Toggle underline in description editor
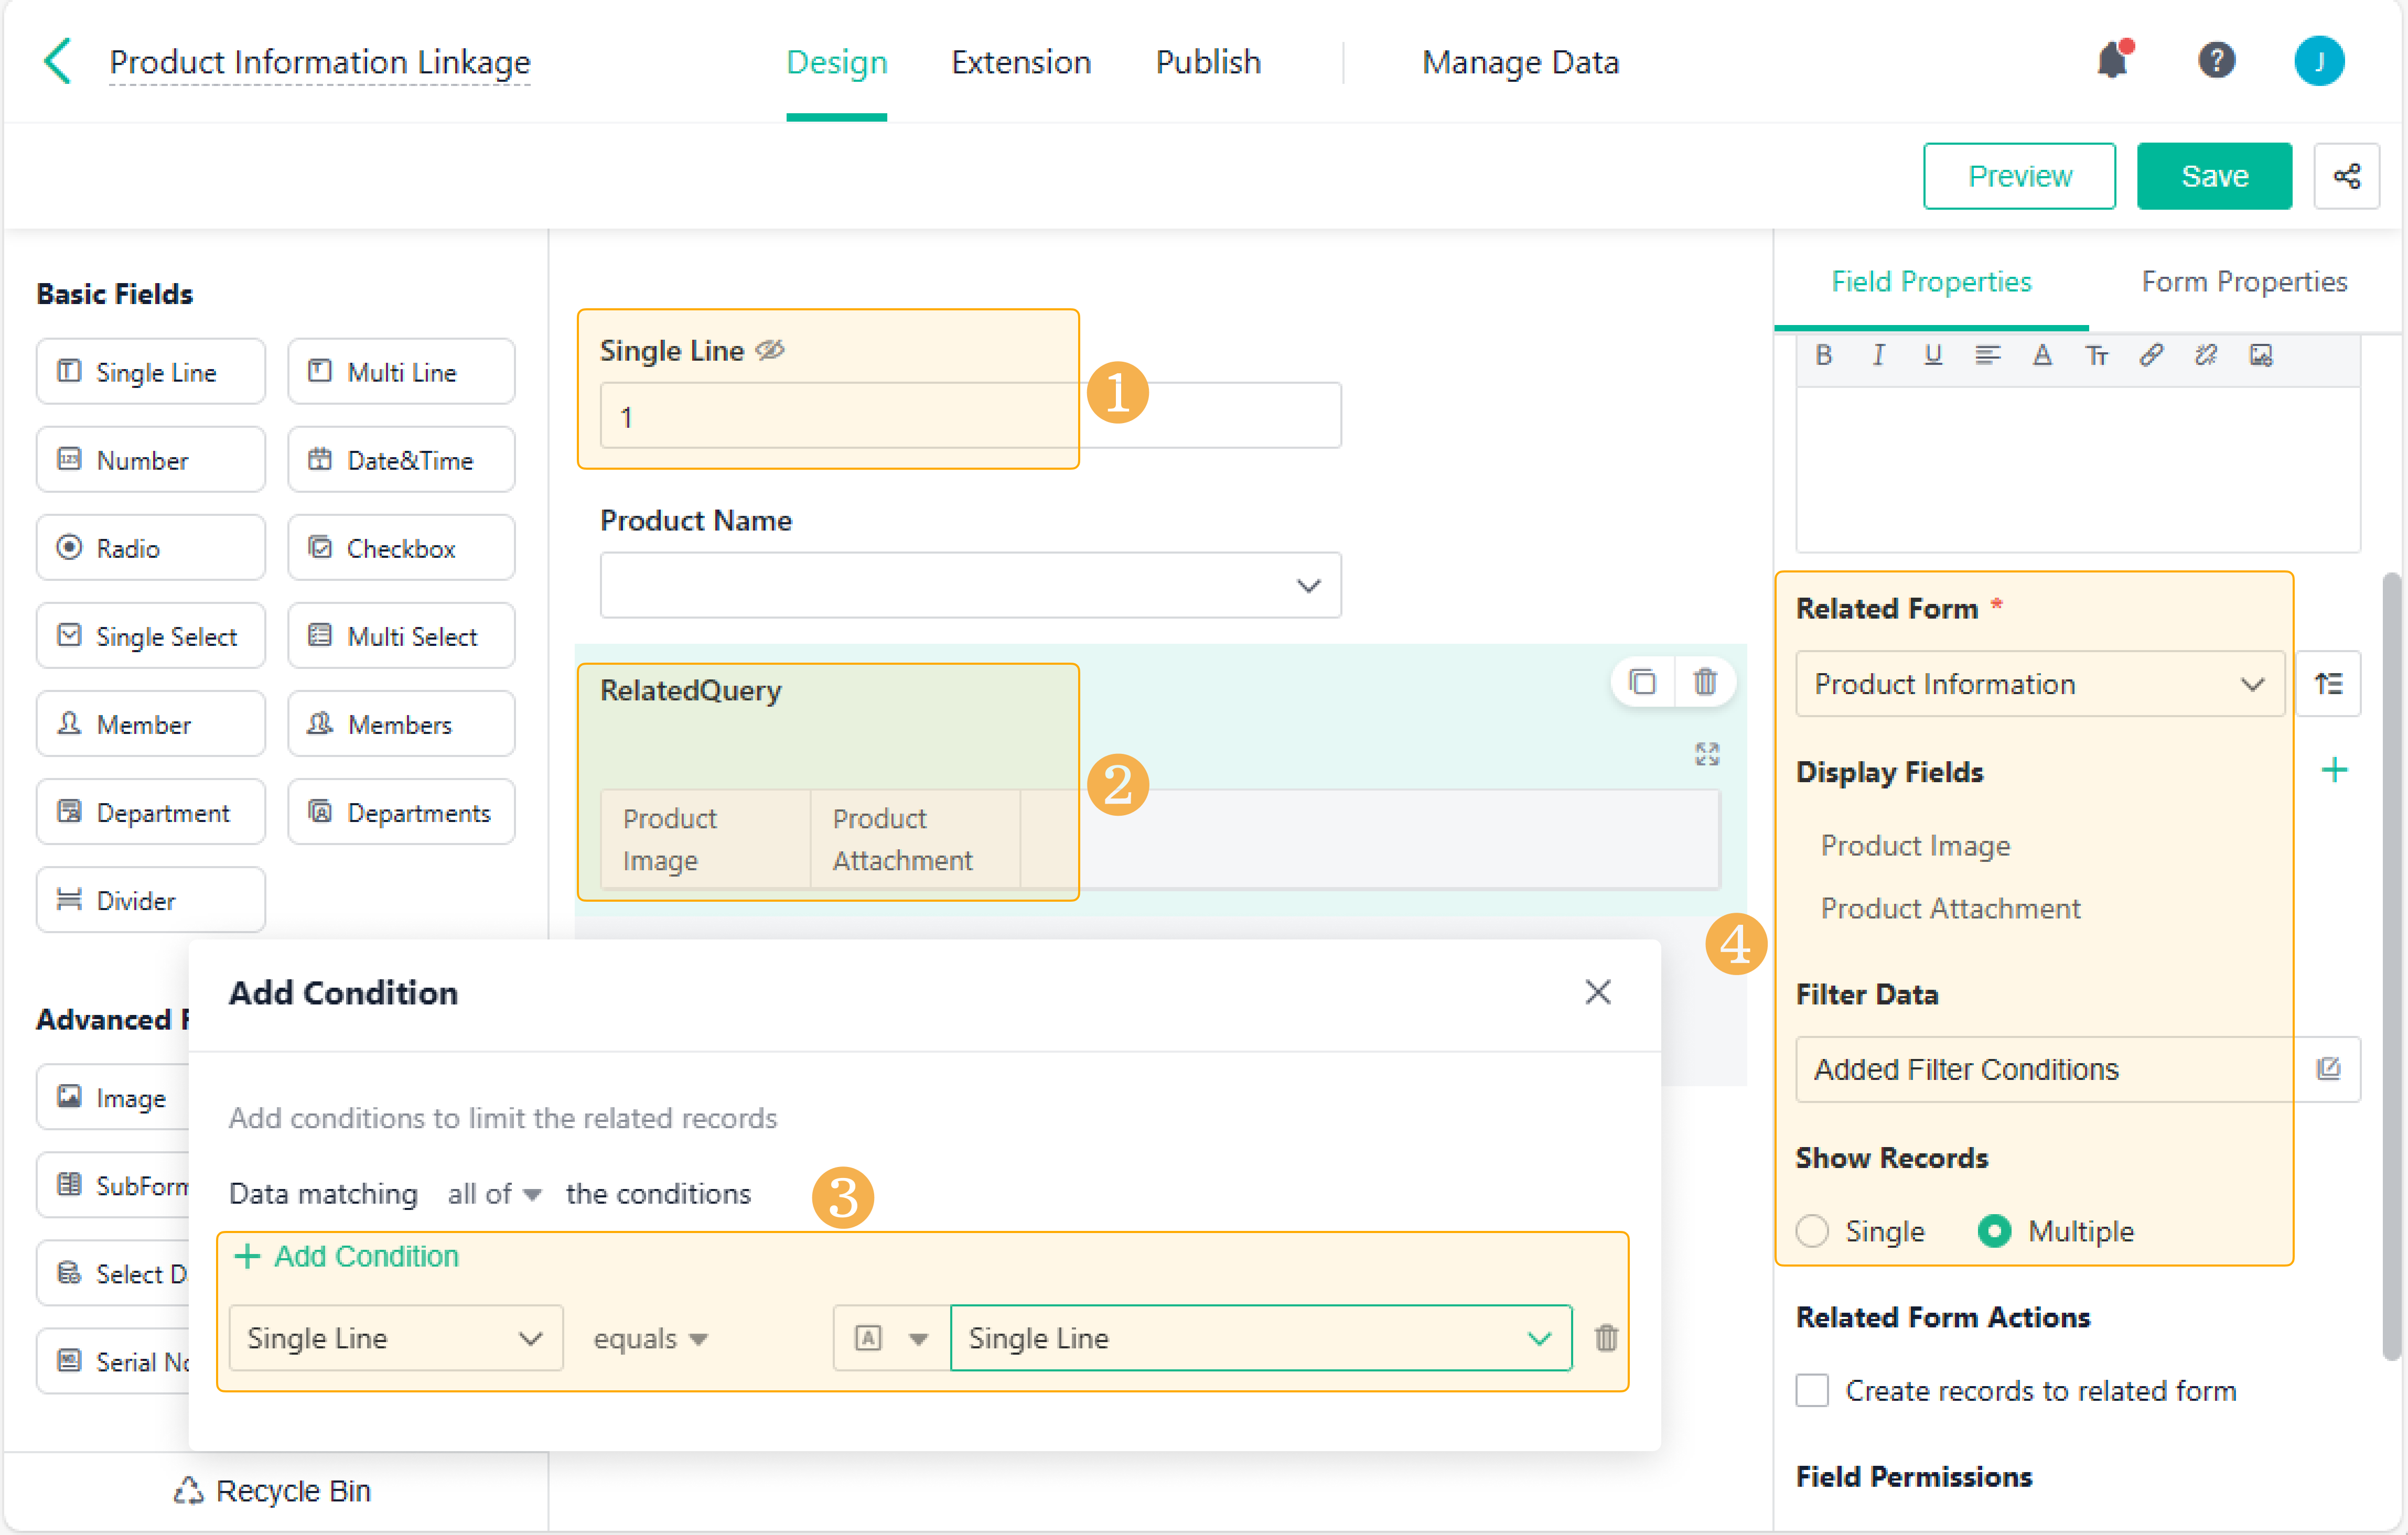 click(x=1932, y=356)
